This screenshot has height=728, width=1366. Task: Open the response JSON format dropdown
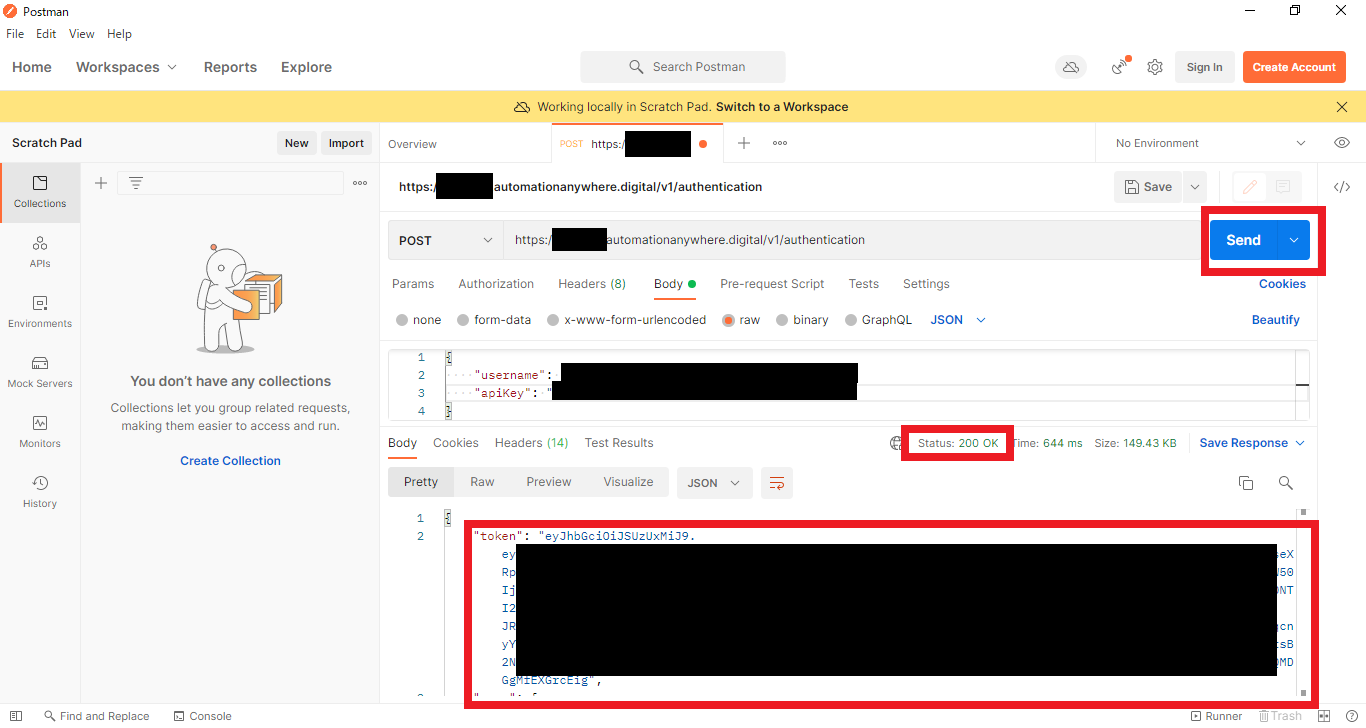point(714,483)
